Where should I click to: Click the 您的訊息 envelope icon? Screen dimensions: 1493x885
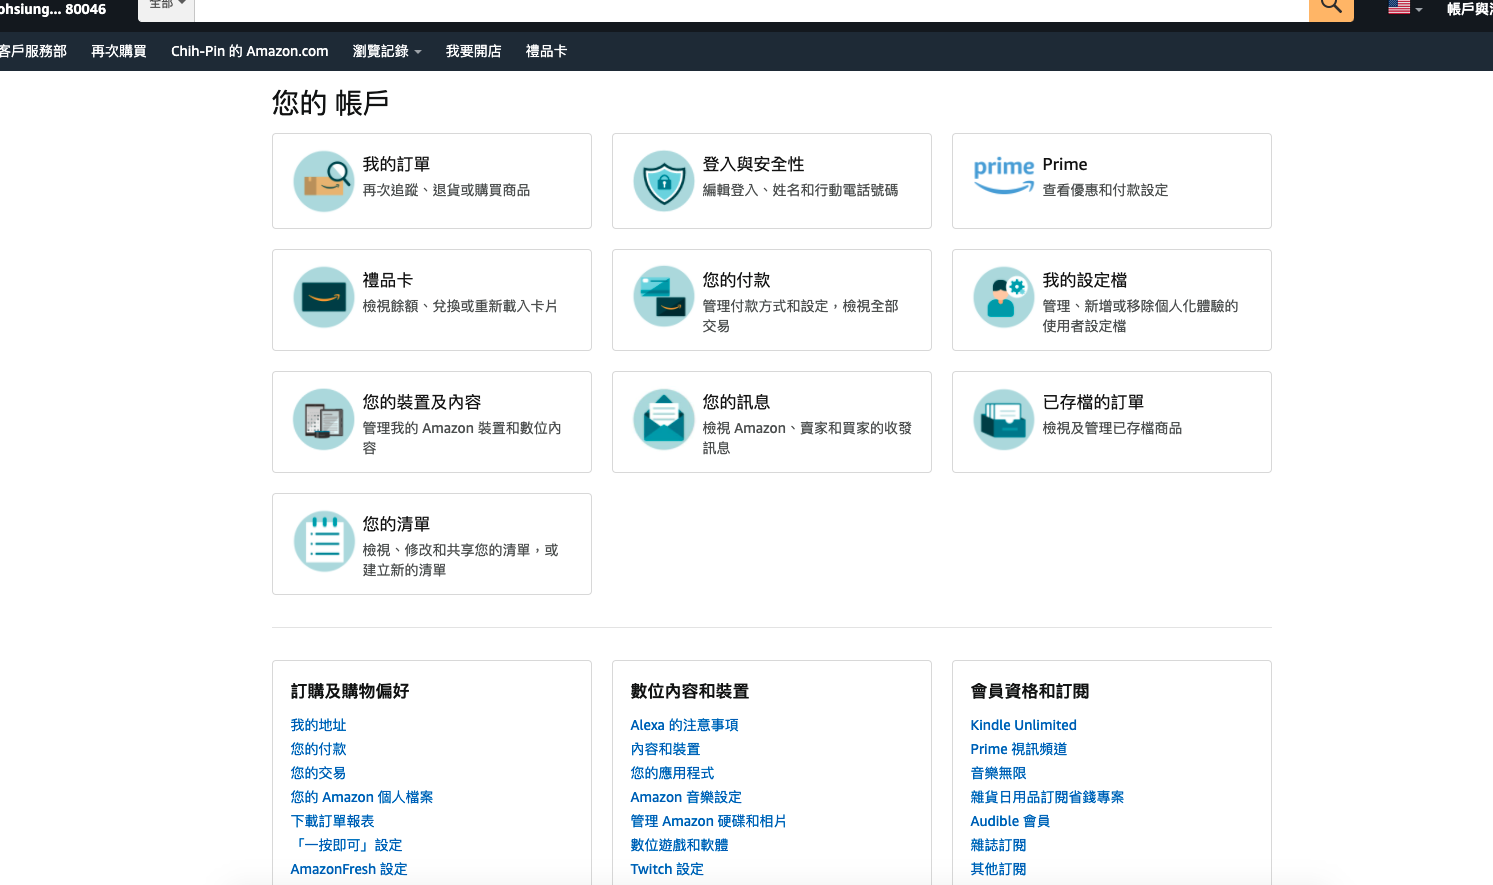[663, 419]
